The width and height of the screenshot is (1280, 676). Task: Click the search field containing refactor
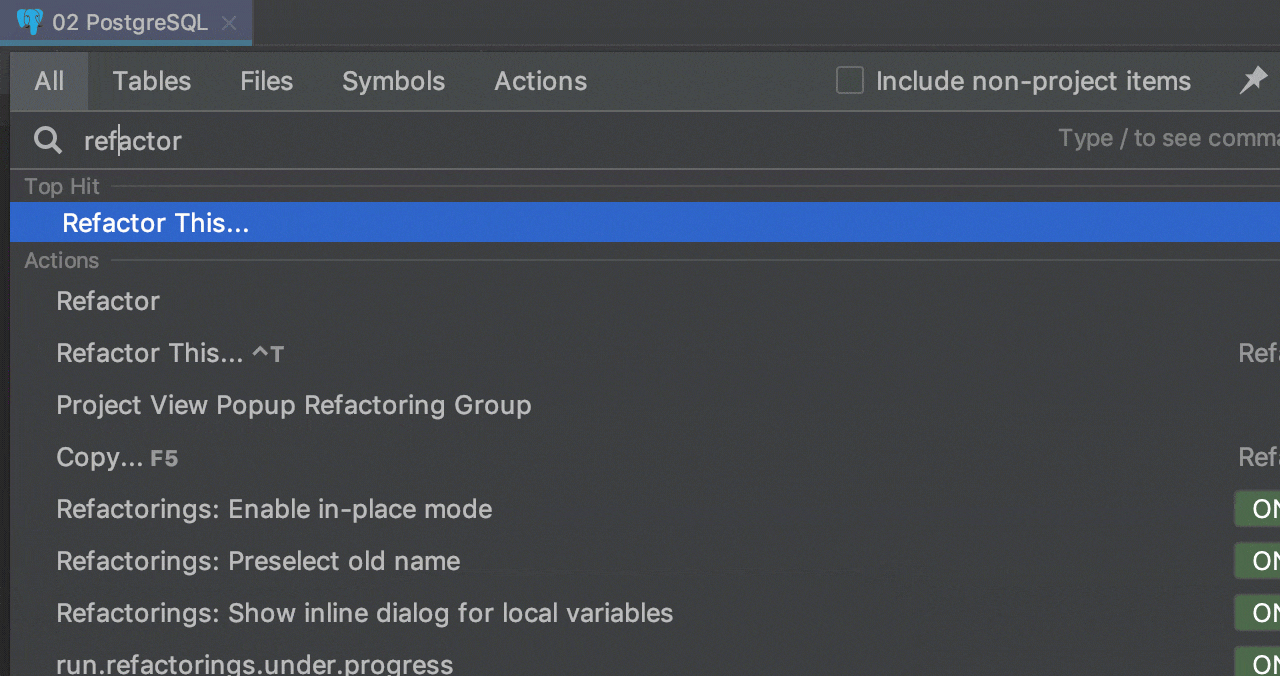point(500,141)
